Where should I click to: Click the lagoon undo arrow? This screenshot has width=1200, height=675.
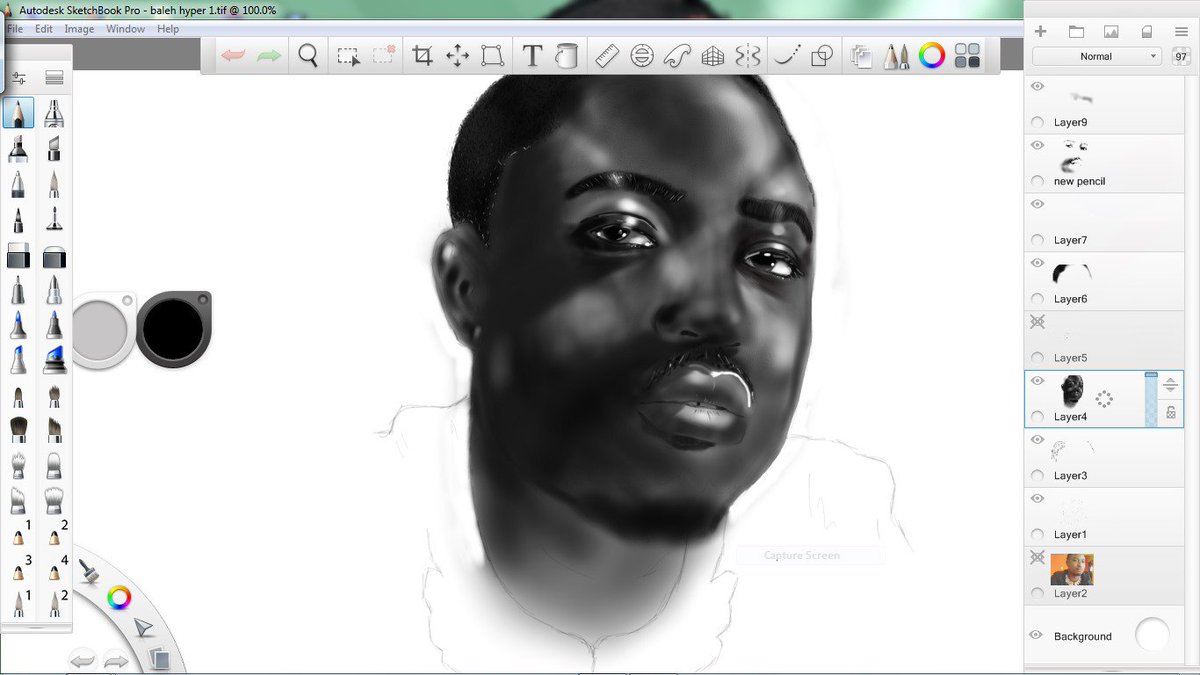tap(82, 660)
